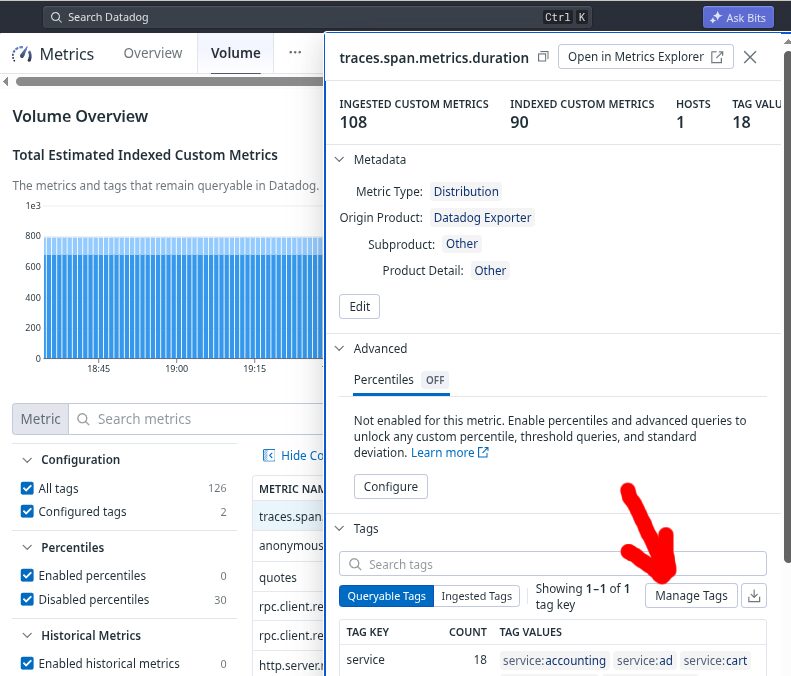Click the Configure percentiles button
791x676 pixels.
pos(391,487)
